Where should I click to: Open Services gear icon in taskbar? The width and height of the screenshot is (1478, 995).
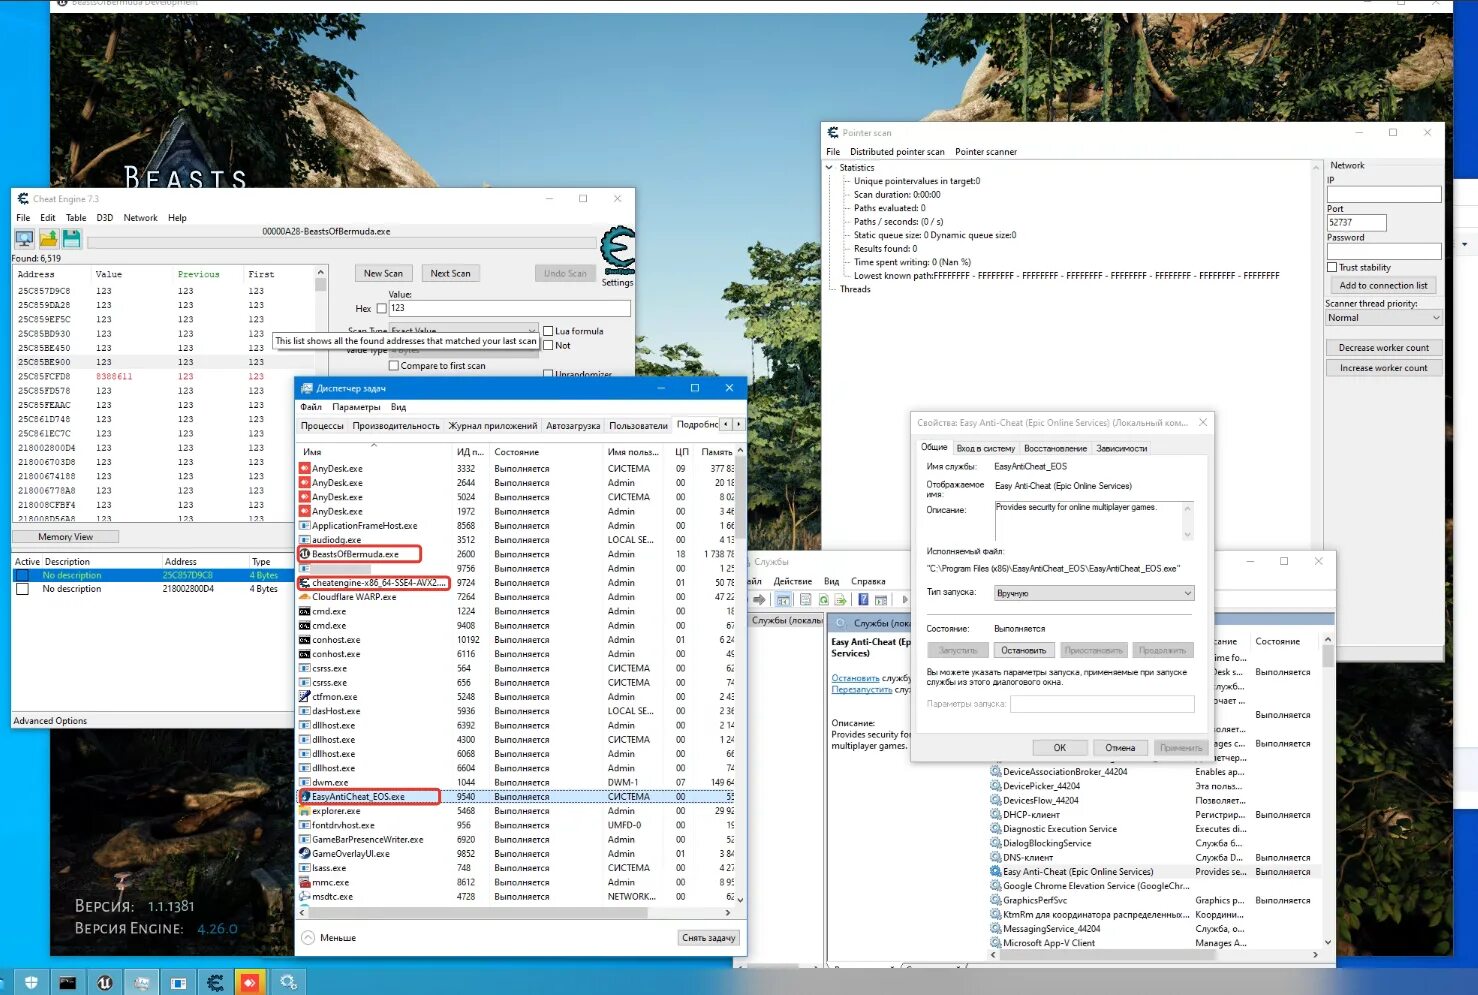pyautogui.click(x=288, y=983)
